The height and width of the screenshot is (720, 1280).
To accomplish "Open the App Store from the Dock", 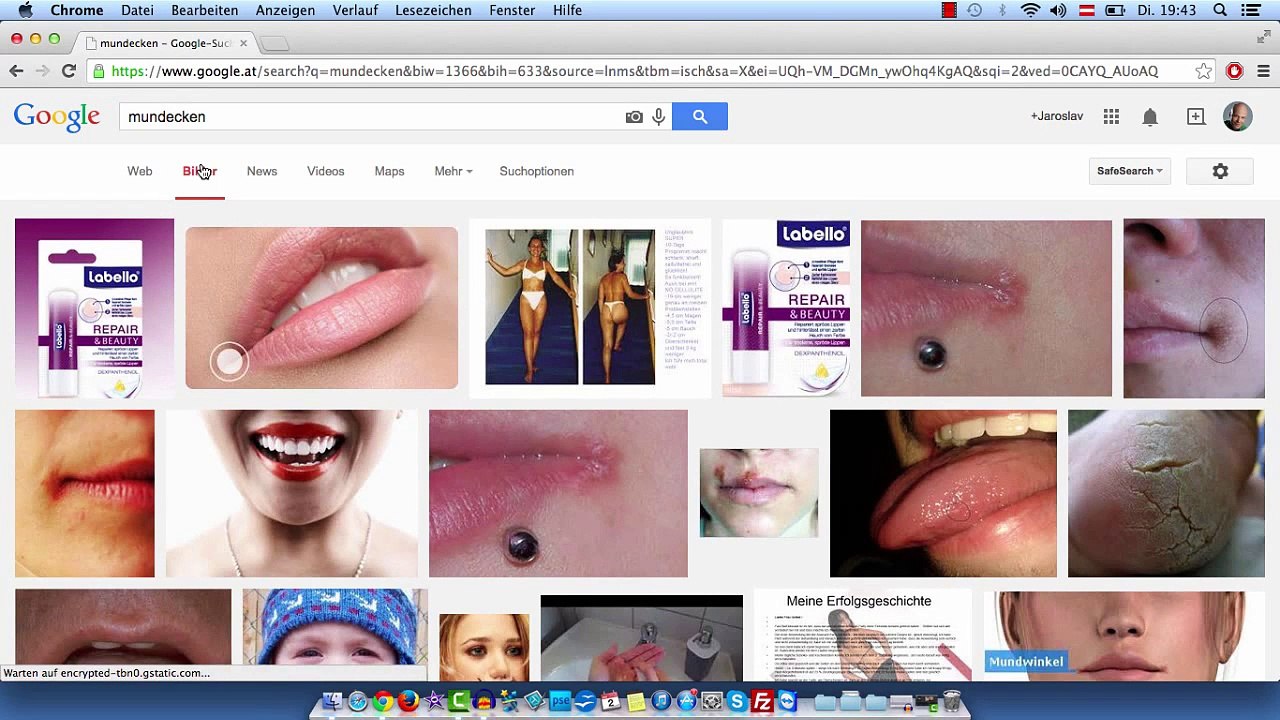I will coord(686,701).
